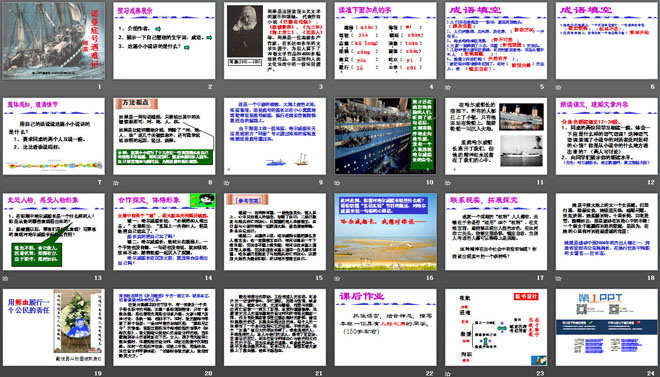Screen dimensions: 660x377
Task: Select slide 11 with the two ship photos
Action: (x=496, y=136)
